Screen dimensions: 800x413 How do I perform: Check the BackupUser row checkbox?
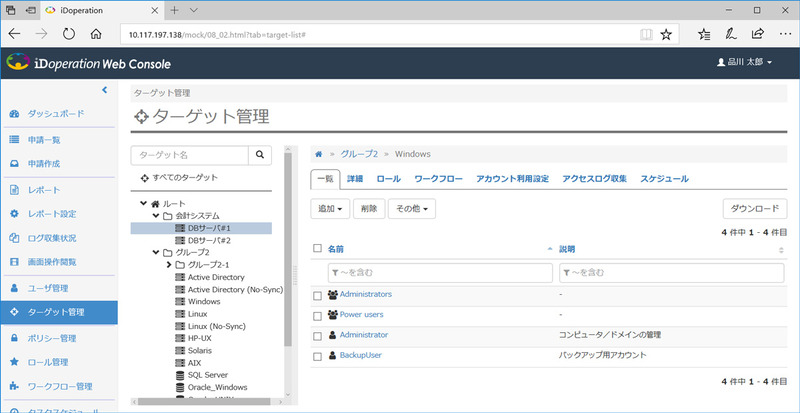pos(317,357)
